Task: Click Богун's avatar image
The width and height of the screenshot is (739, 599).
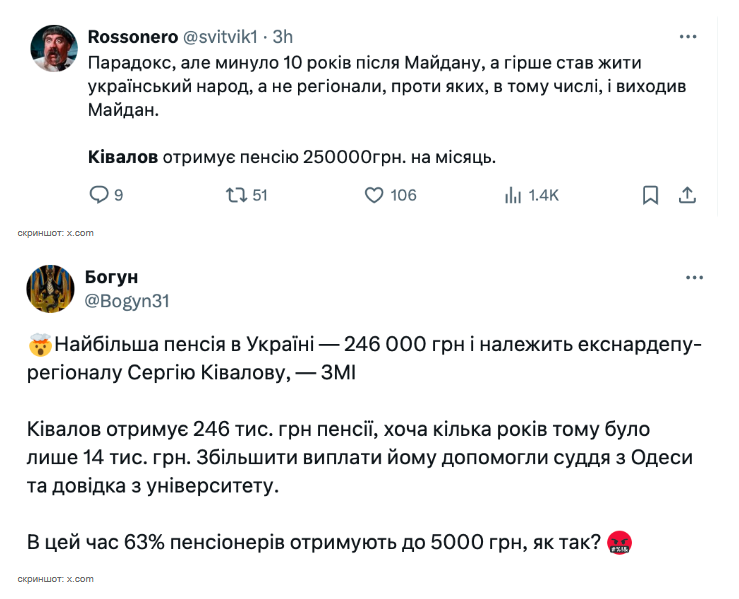Action: coord(52,288)
